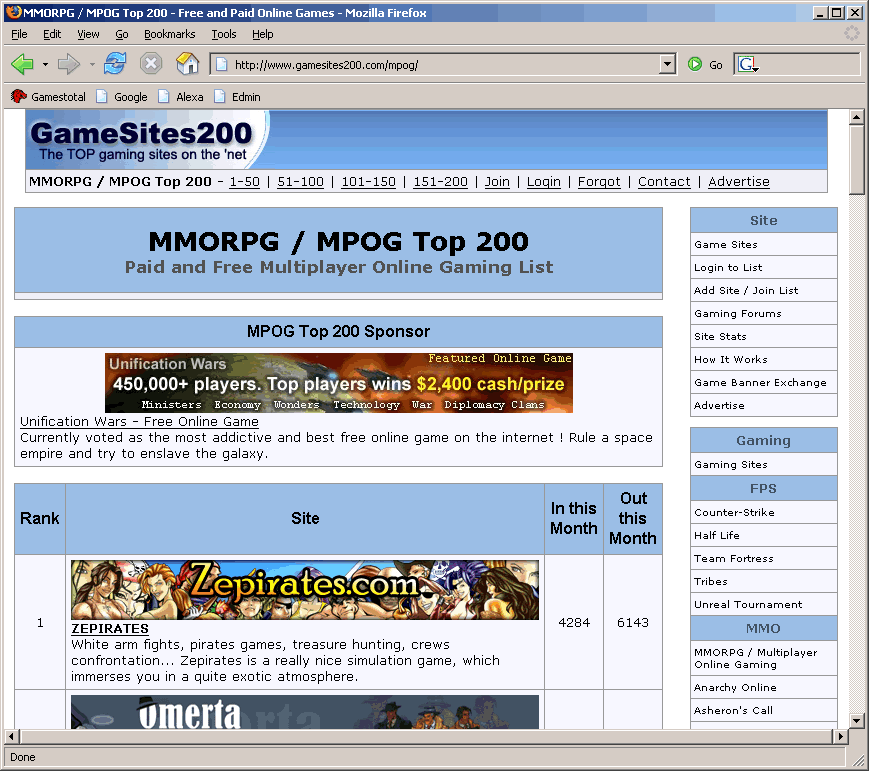Viewport: 869px width, 771px height.
Task: Click inside the URL address field
Action: point(440,65)
